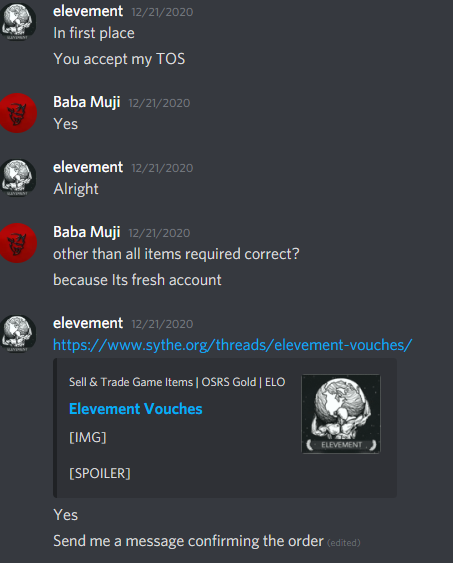The image size is (453, 563).
Task: Click elevement's avatar beside the sythe link
Action: 18,334
